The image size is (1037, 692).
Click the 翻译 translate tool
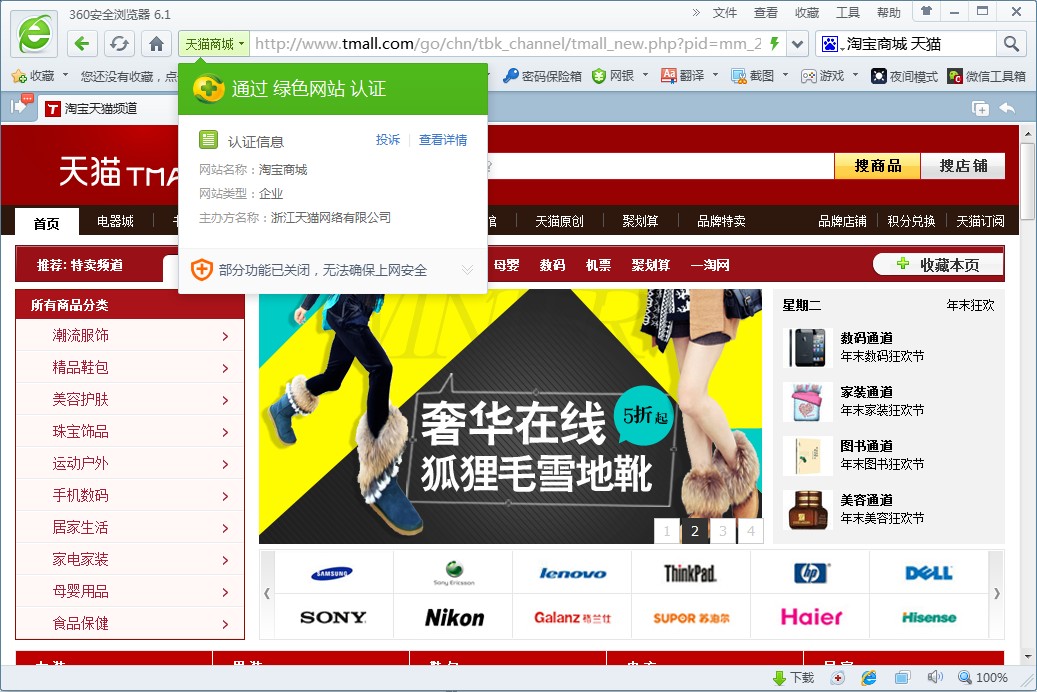coord(683,76)
